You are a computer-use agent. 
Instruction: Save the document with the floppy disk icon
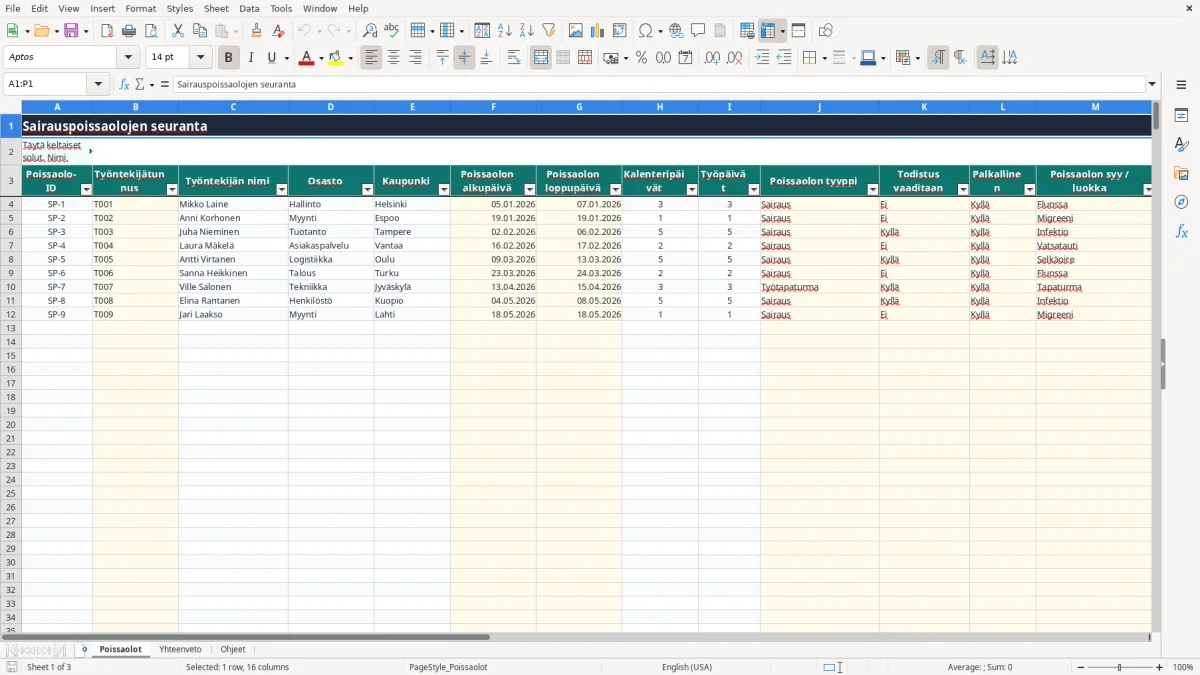click(70, 31)
